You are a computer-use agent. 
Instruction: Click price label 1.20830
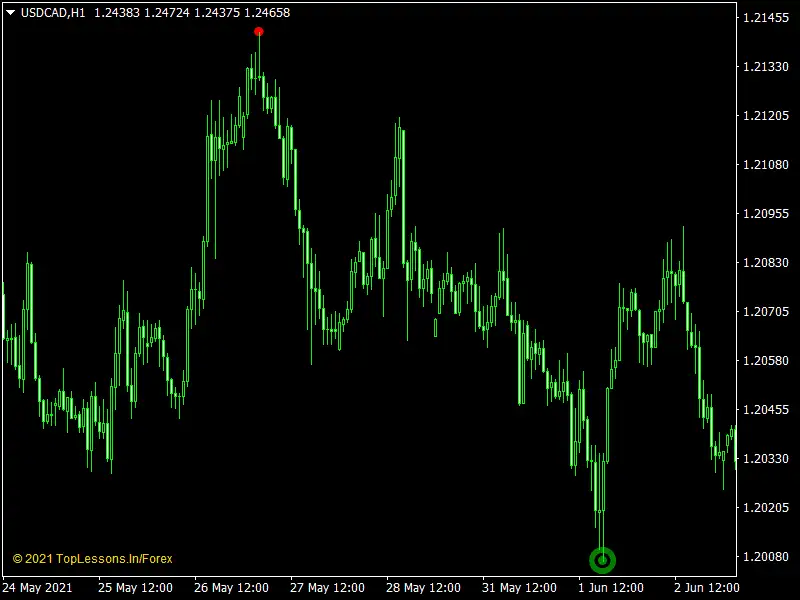(x=766, y=263)
